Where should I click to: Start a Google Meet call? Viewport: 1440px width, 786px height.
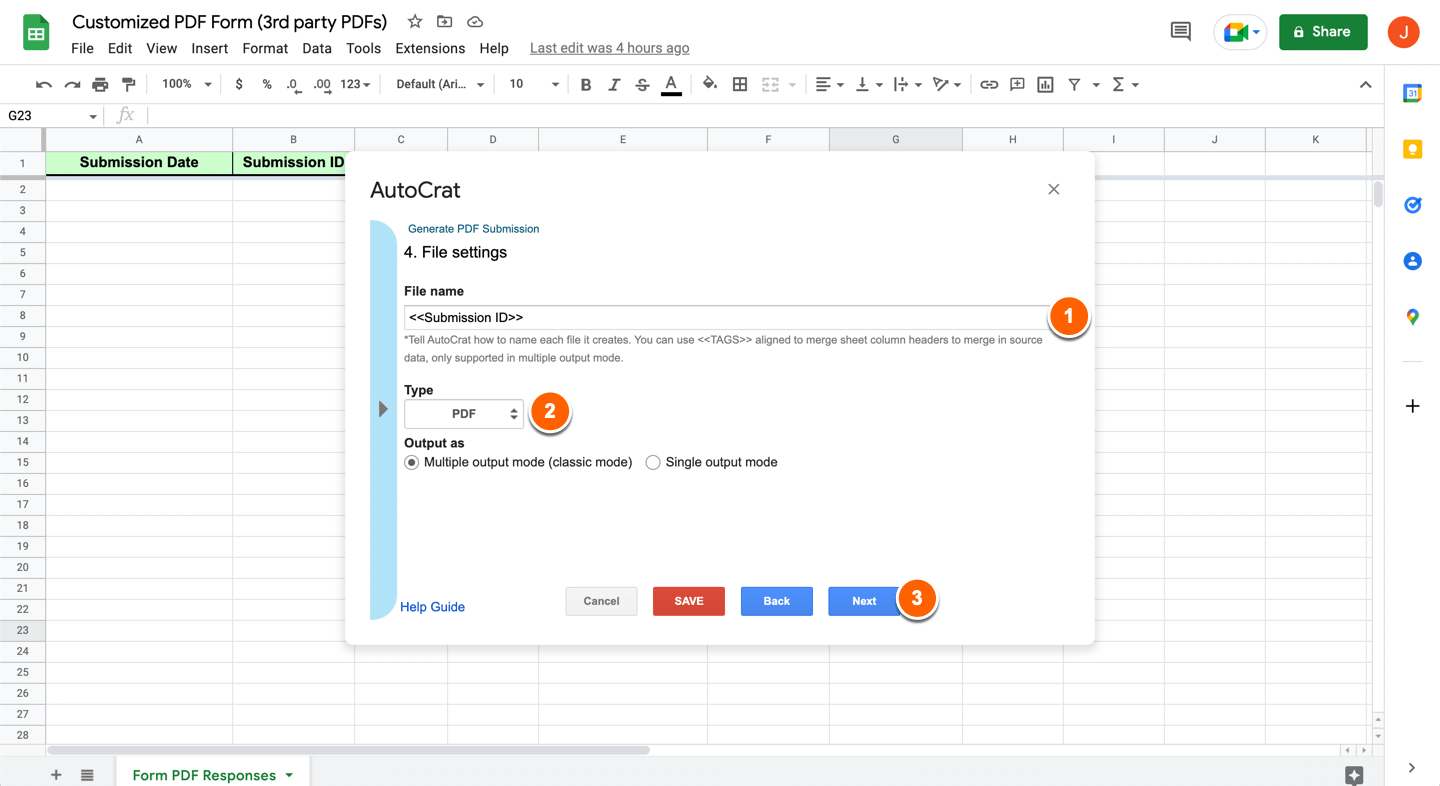tap(1240, 32)
